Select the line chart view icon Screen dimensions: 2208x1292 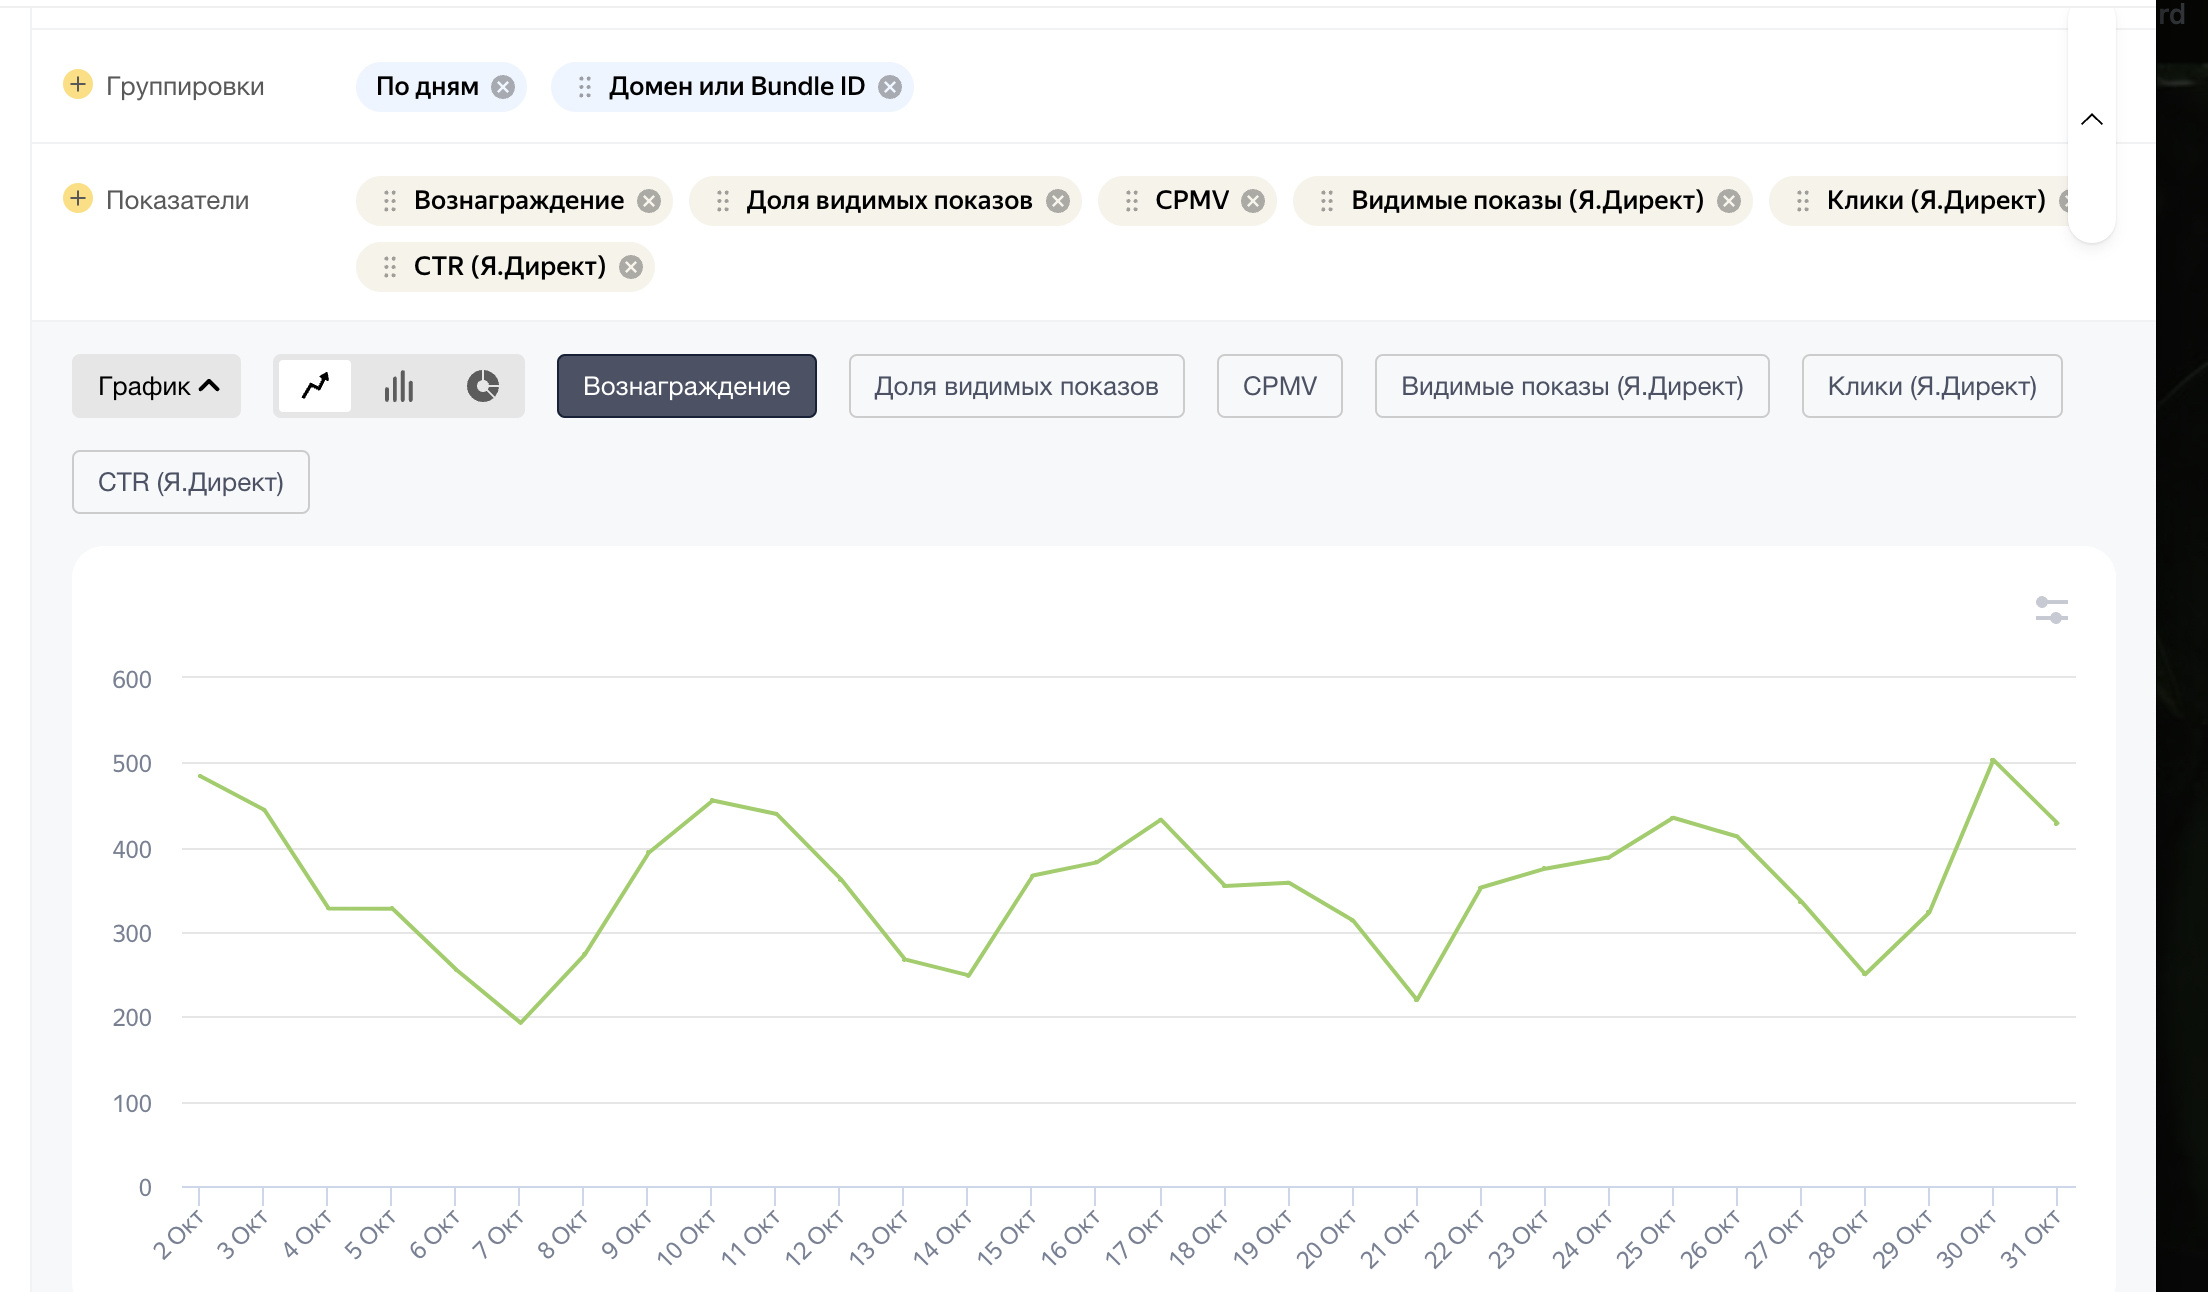(315, 386)
